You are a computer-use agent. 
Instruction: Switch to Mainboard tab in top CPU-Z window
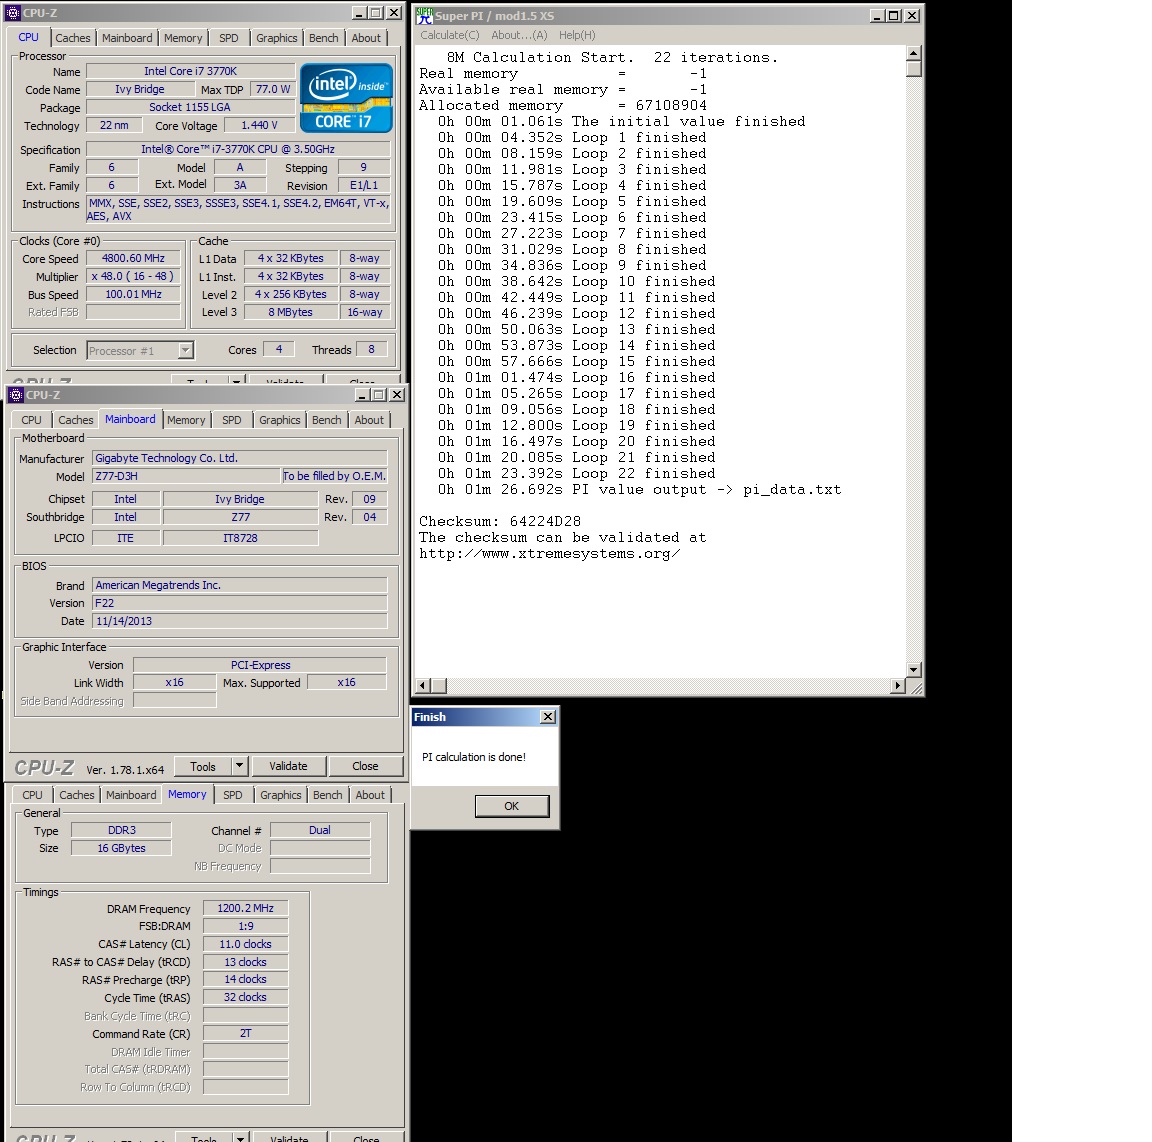pos(127,38)
